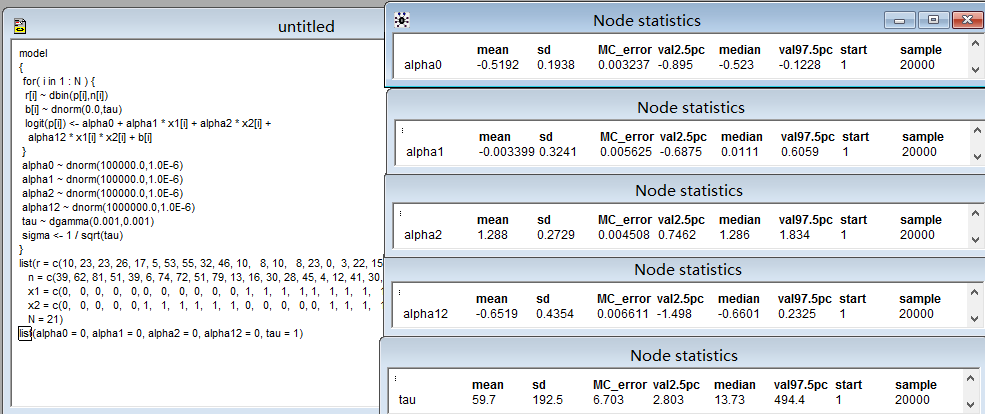The width and height of the screenshot is (985, 414).
Task: Click the Node statistics window icon for alpha0
Action: [402, 20]
